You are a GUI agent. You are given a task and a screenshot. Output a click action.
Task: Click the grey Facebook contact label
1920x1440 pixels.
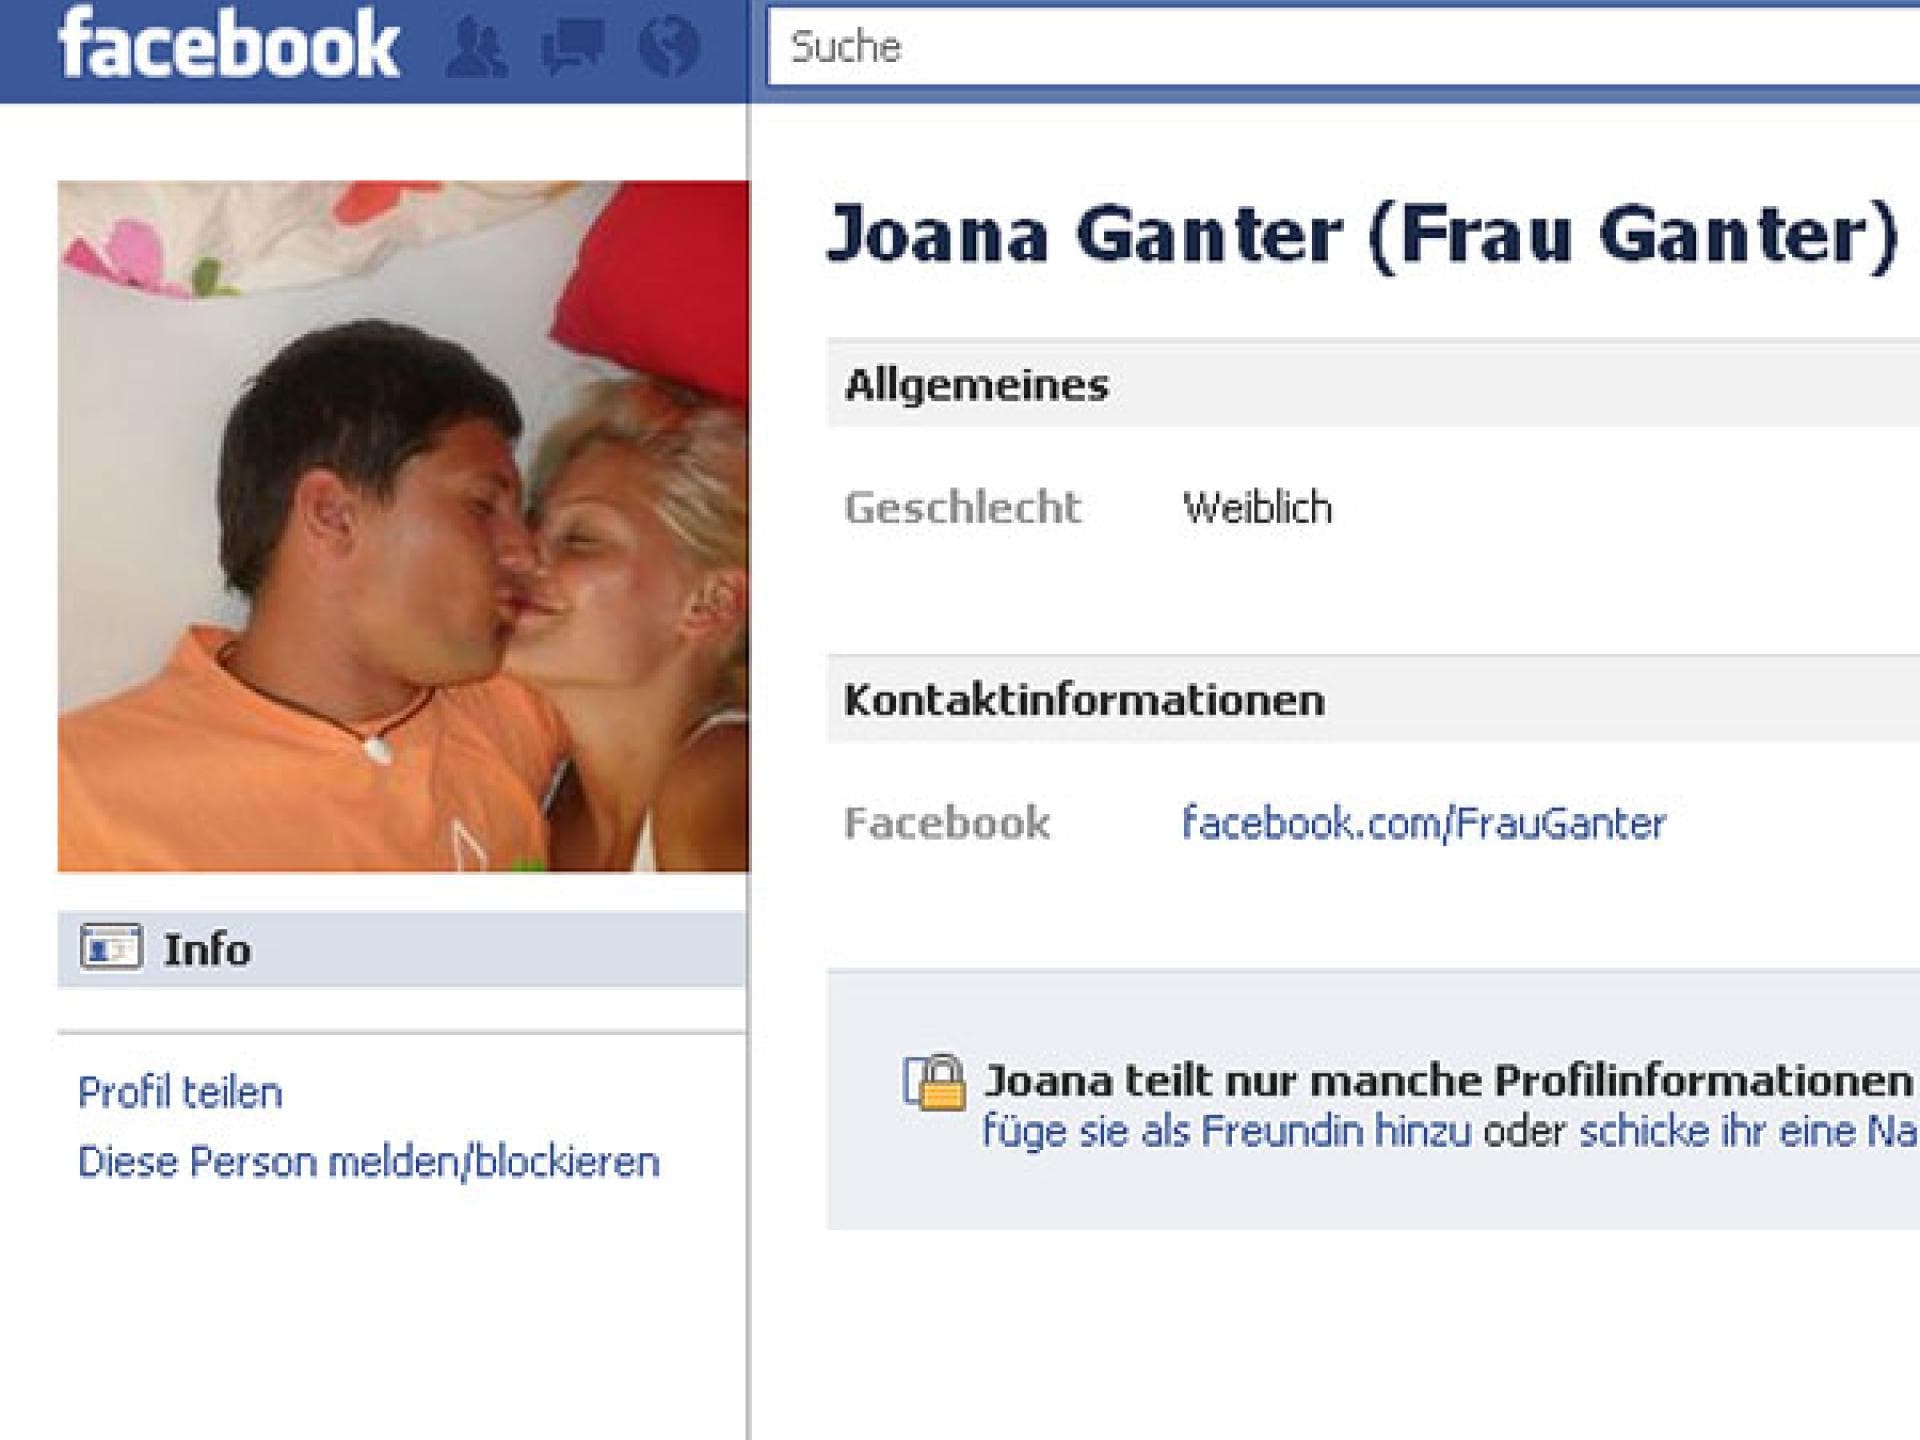947,823
